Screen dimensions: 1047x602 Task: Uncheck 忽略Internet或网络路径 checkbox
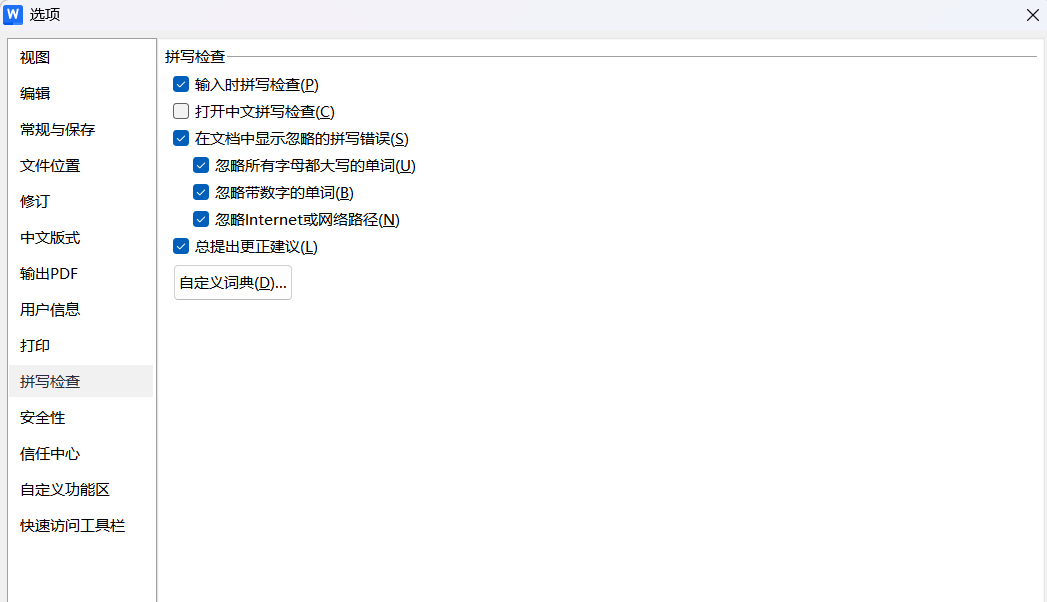tap(201, 220)
